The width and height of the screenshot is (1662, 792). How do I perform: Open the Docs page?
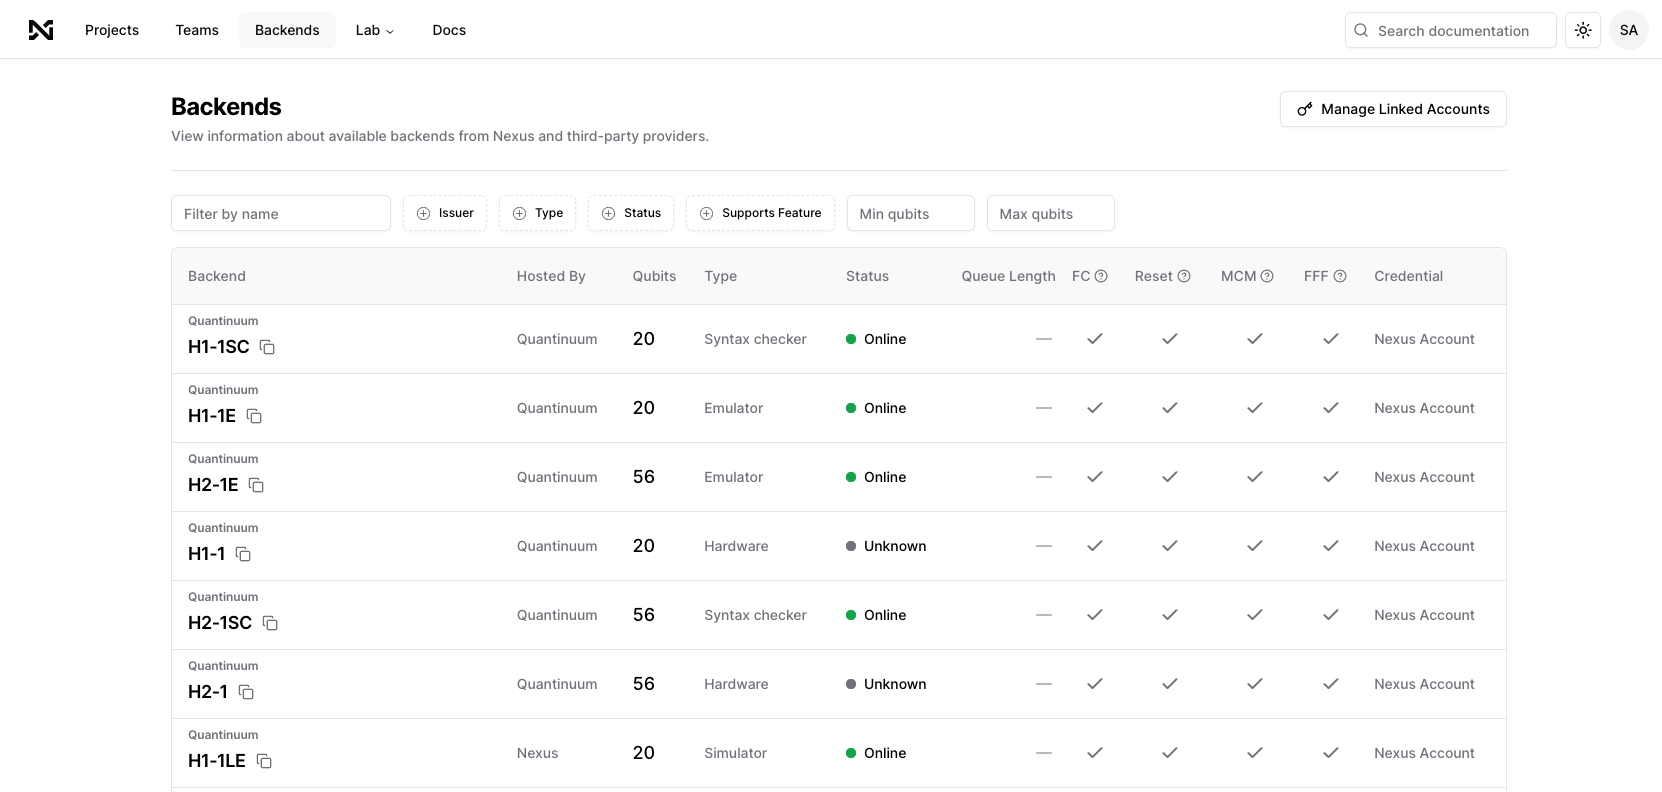(x=449, y=30)
